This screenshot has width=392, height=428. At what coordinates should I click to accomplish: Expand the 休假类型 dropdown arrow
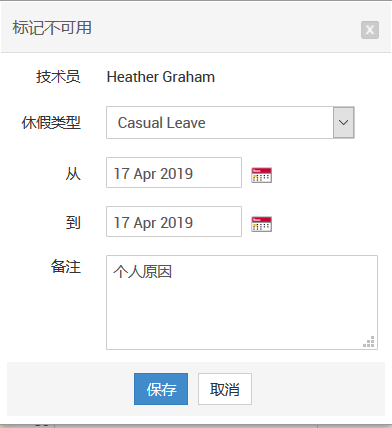click(x=343, y=122)
